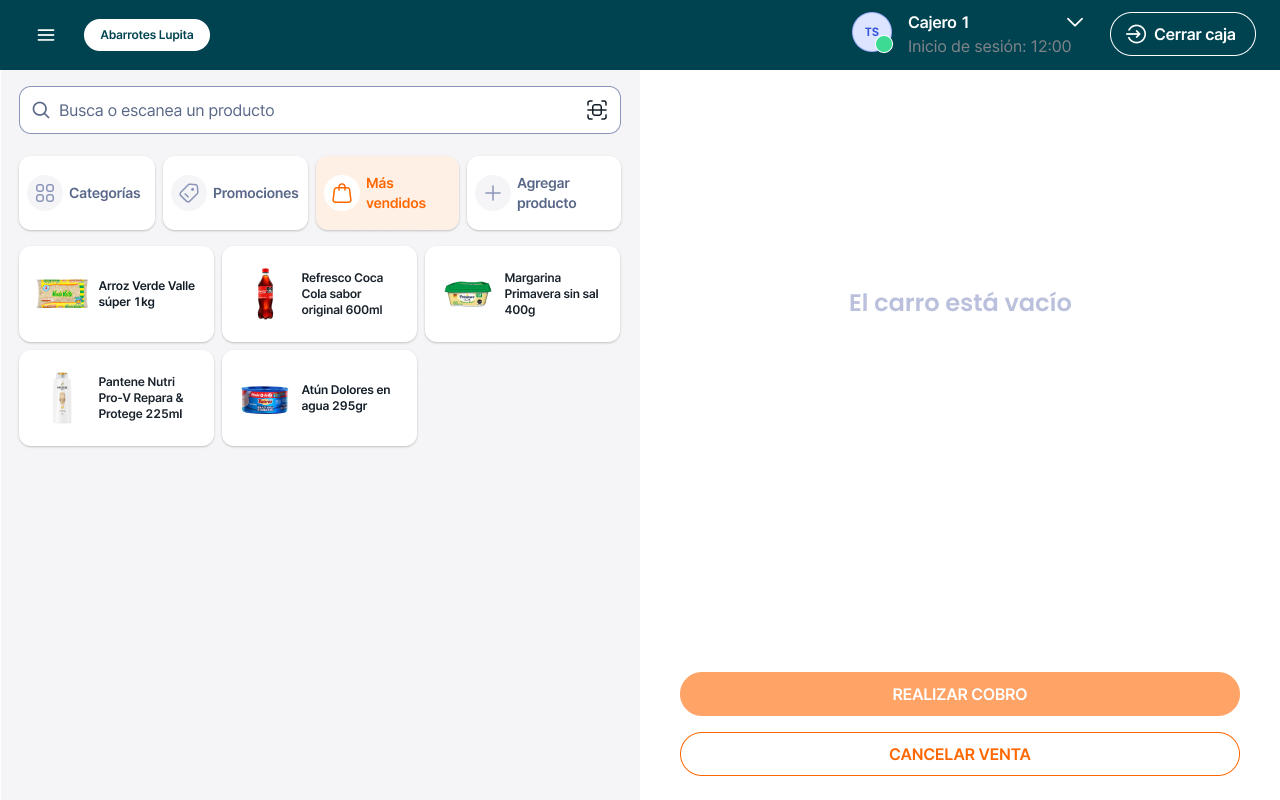The height and width of the screenshot is (800, 1280).
Task: Click the Agregar producto plus icon
Action: click(493, 193)
